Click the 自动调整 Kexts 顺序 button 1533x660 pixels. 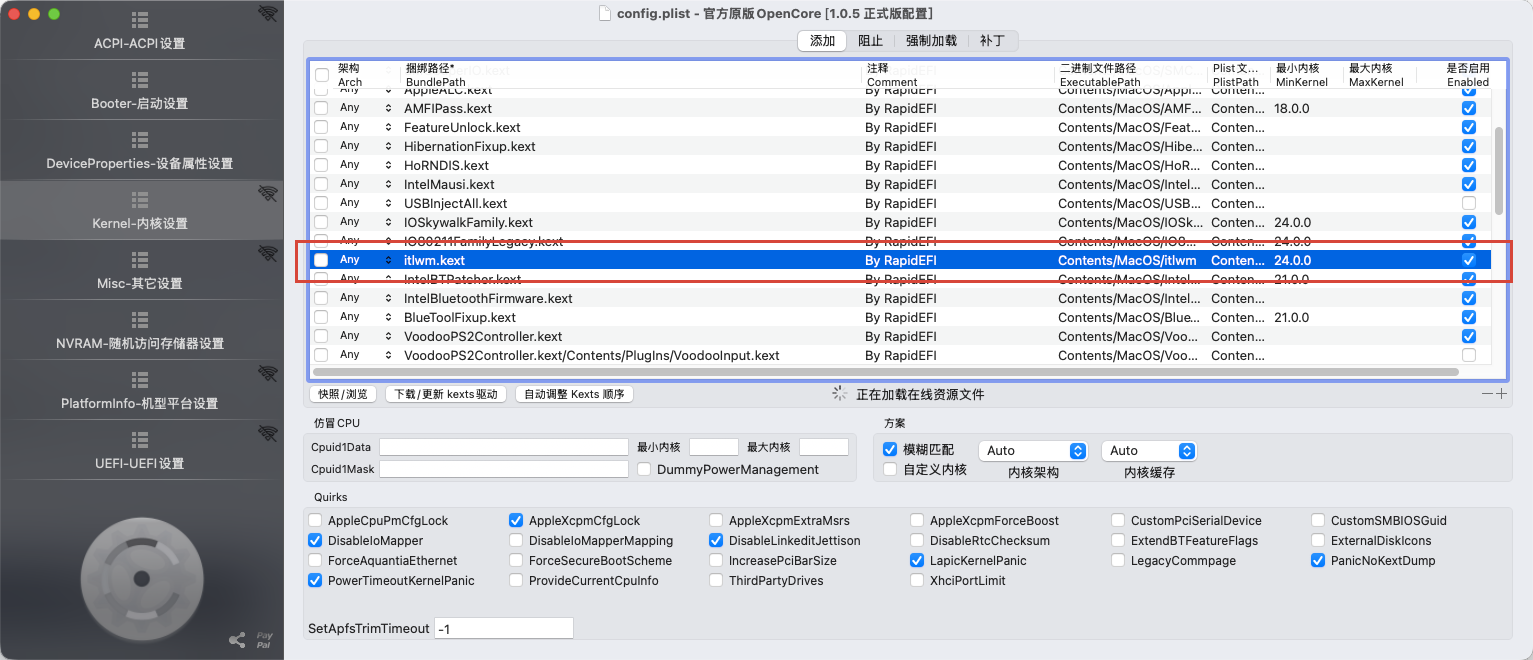[574, 394]
